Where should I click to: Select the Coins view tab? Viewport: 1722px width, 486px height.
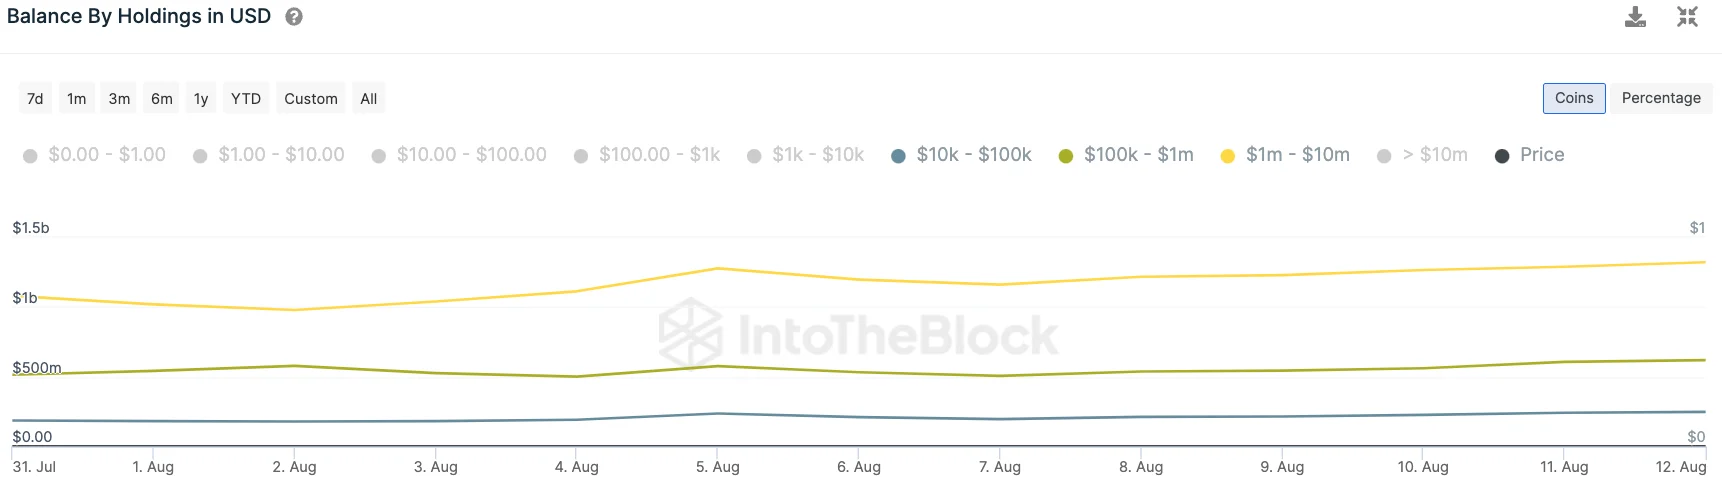[1574, 98]
